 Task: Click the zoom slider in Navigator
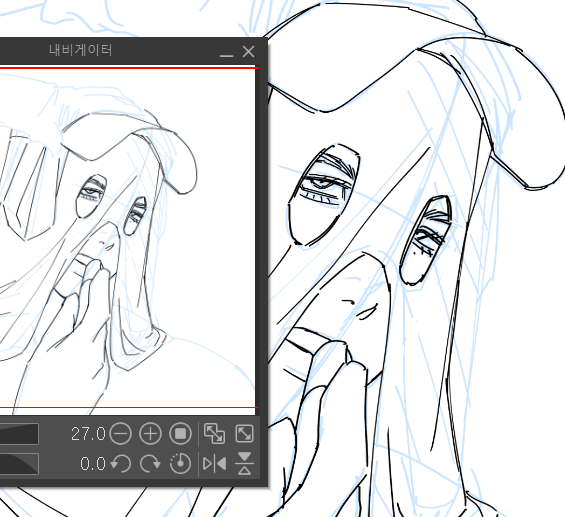(19, 434)
